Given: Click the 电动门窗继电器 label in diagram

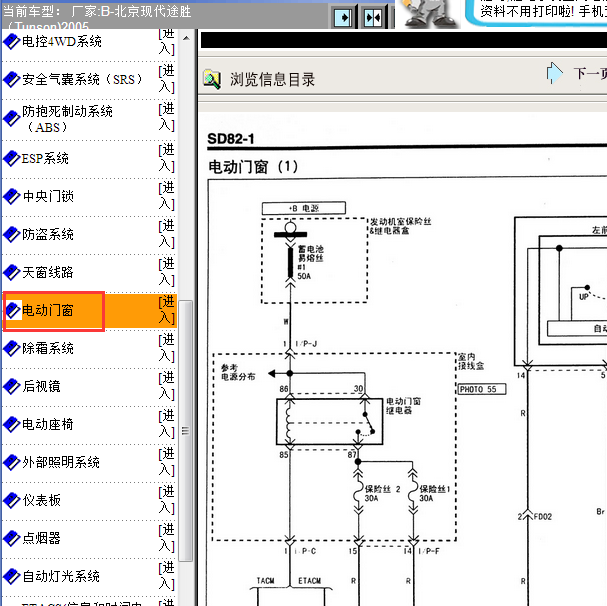Looking at the screenshot, I should [403, 405].
